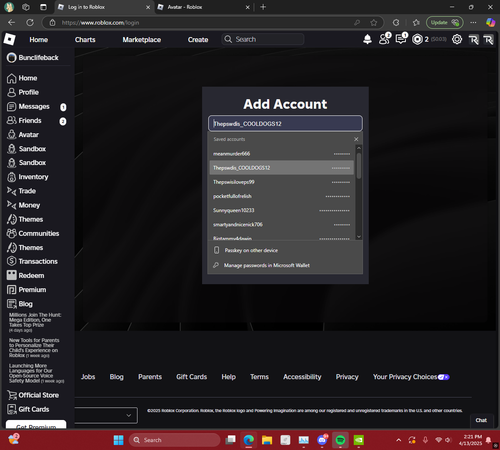Select saved account Sunnyqueen10233
Viewport: 500px width, 450px height.
[x=282, y=210]
